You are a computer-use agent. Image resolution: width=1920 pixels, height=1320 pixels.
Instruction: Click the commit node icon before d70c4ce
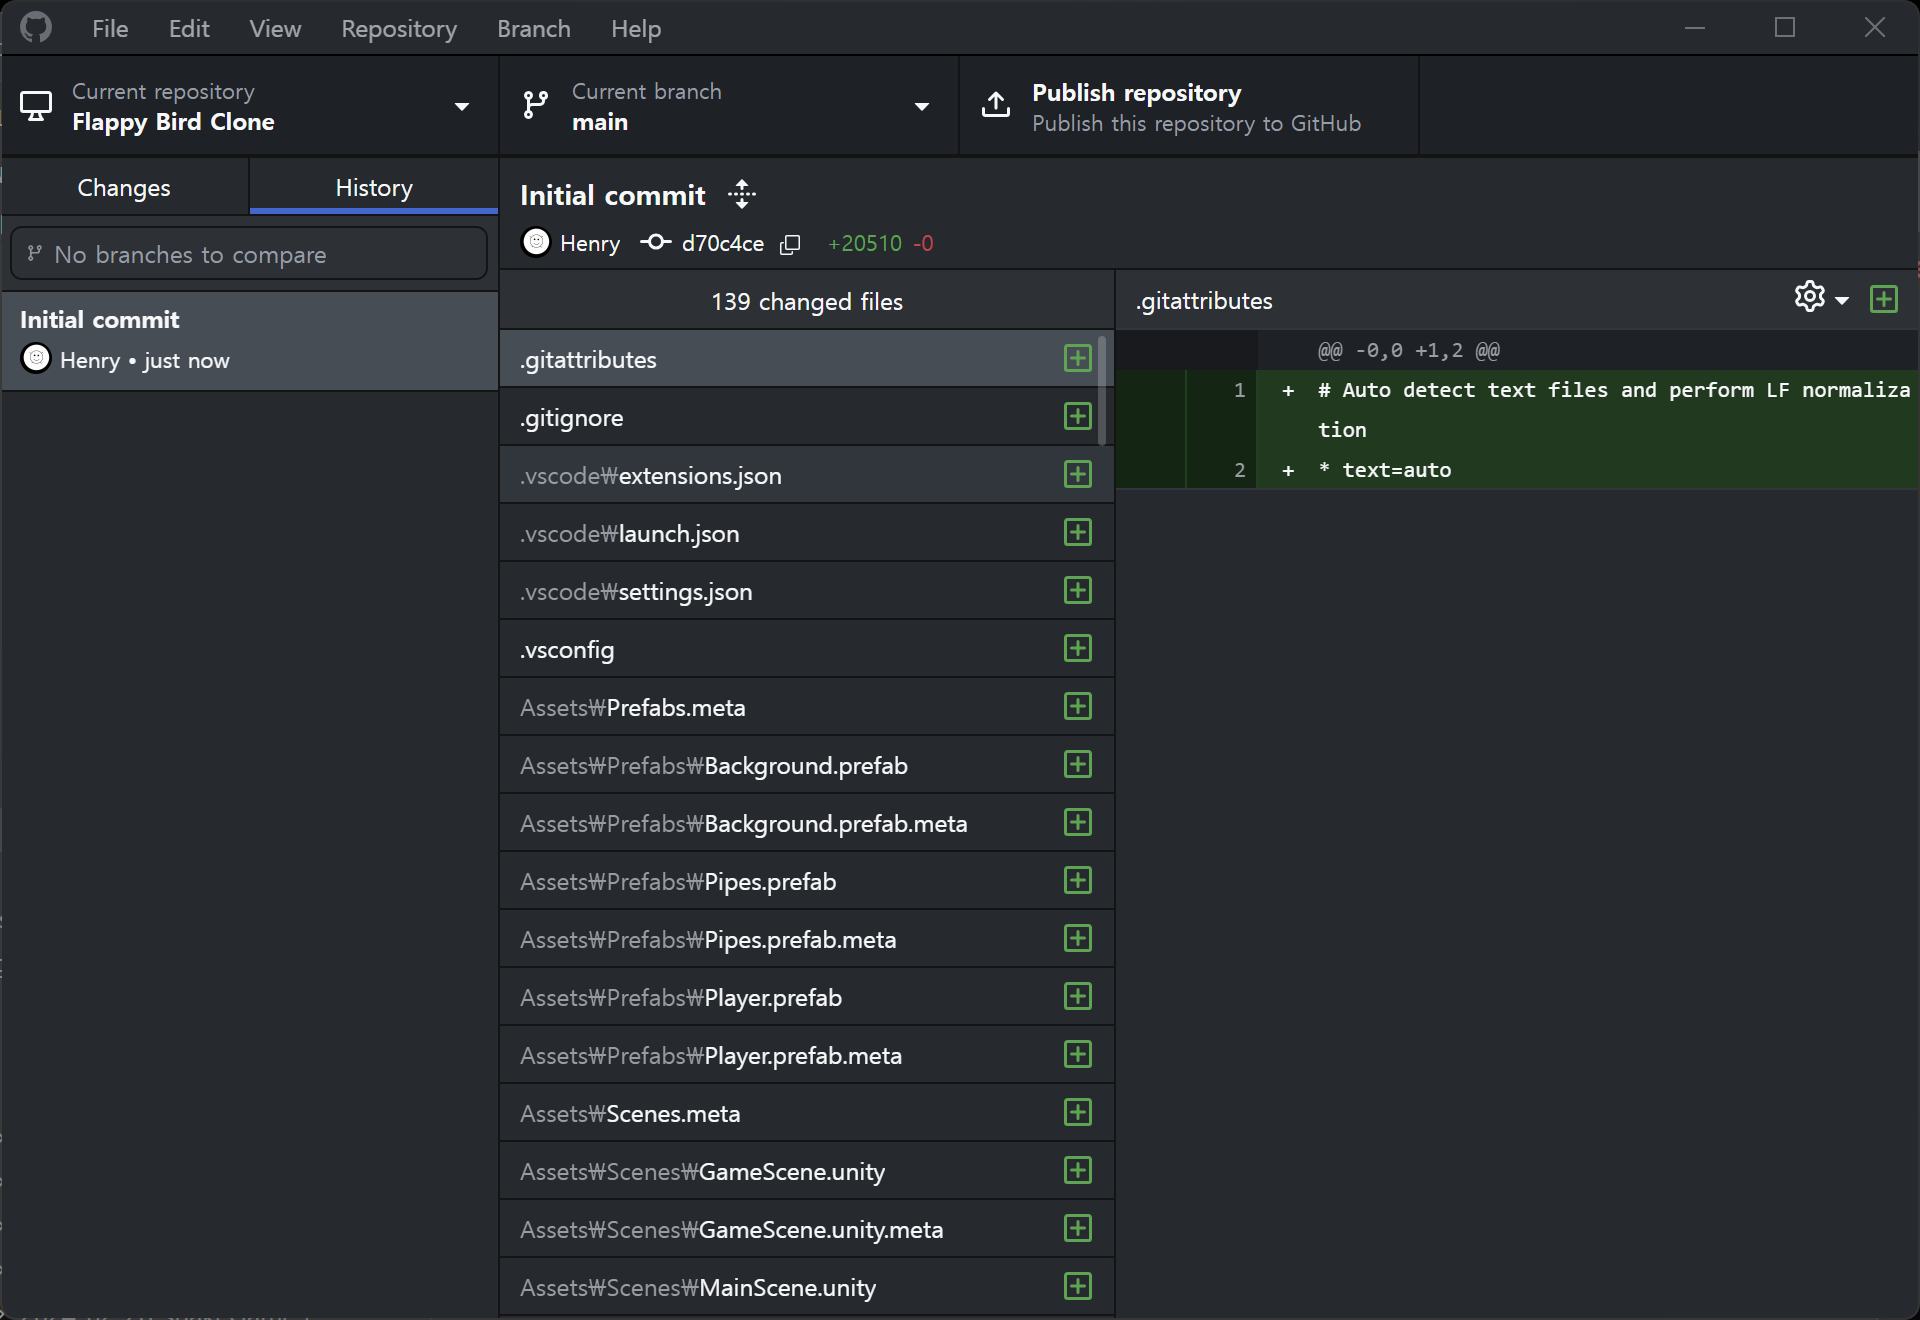tap(655, 243)
